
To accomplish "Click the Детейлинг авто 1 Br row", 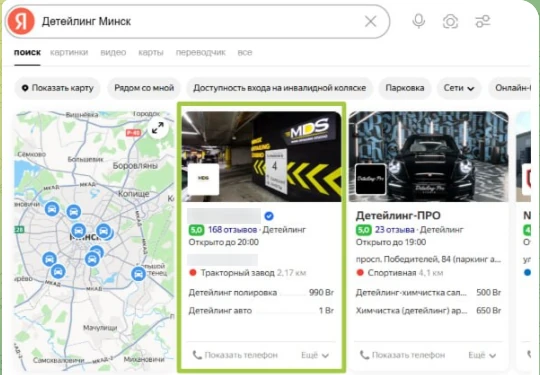I will click(x=261, y=311).
